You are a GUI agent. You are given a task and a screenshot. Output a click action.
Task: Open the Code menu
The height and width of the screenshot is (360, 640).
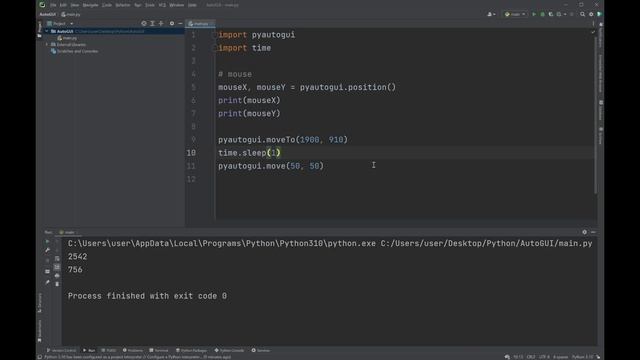point(107,5)
